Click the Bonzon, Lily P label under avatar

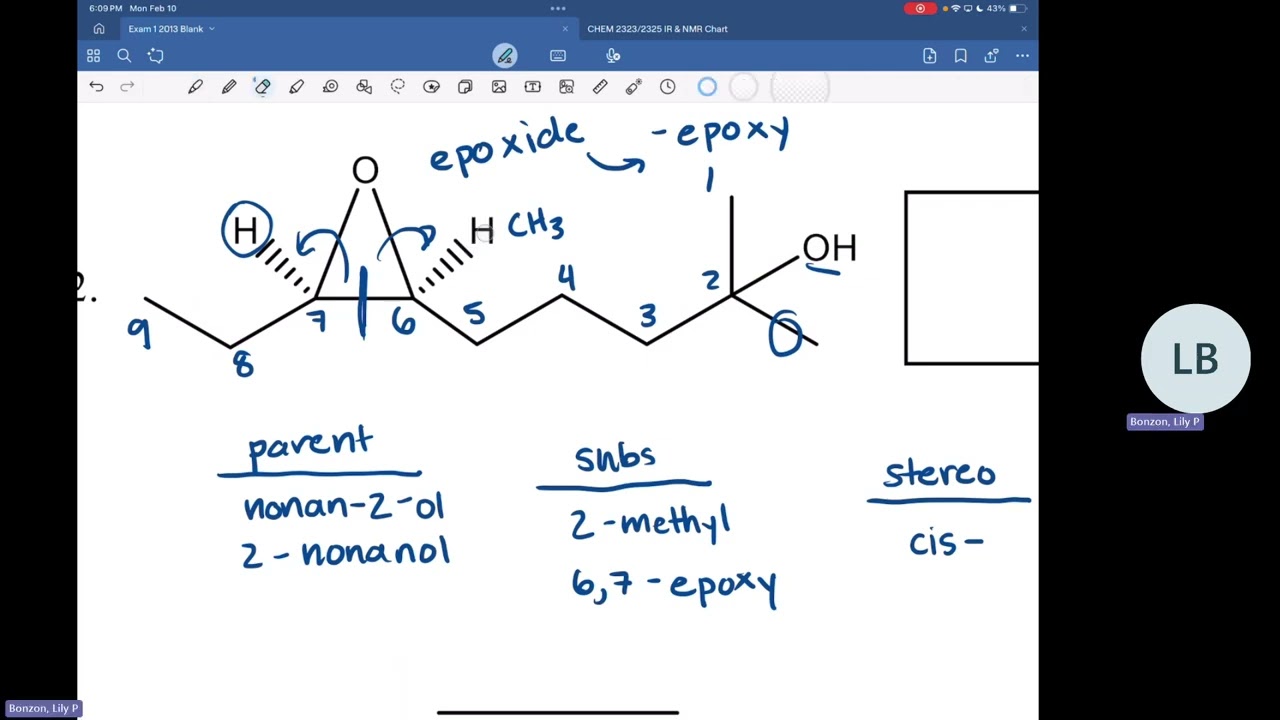click(x=1164, y=422)
